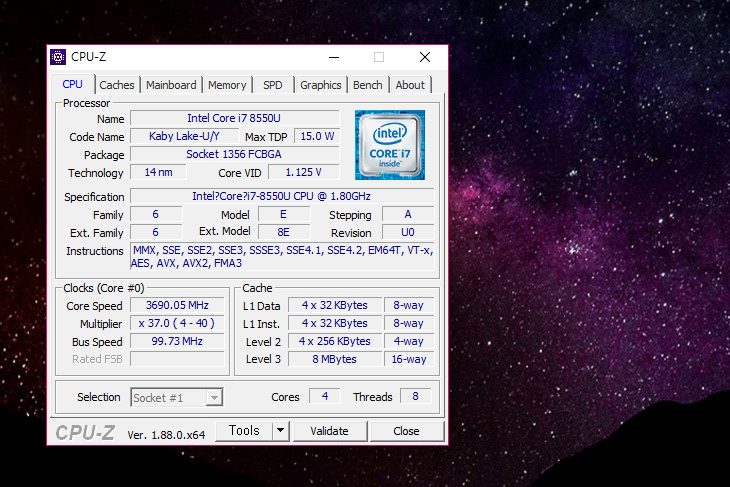The height and width of the screenshot is (487, 730).
Task: Go to the SPD tab
Action: pyautogui.click(x=273, y=85)
